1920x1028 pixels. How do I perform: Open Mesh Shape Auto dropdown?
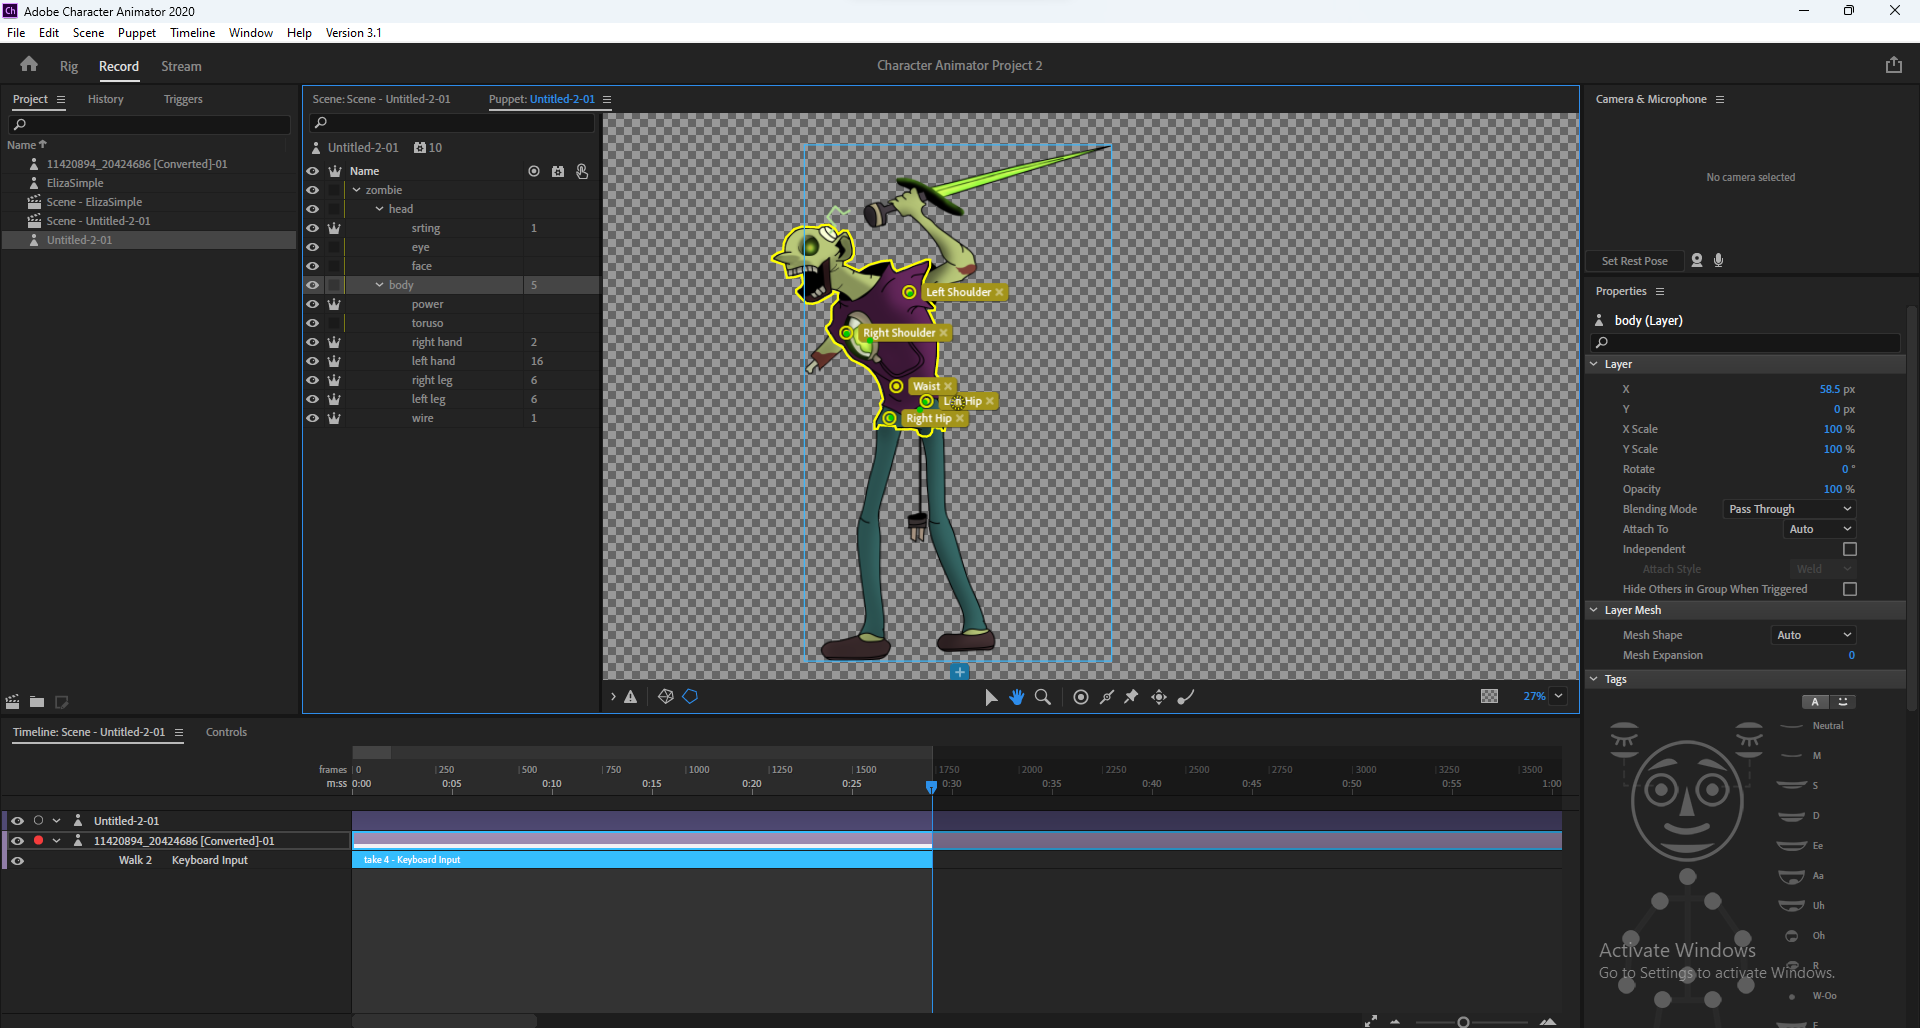(x=1813, y=635)
